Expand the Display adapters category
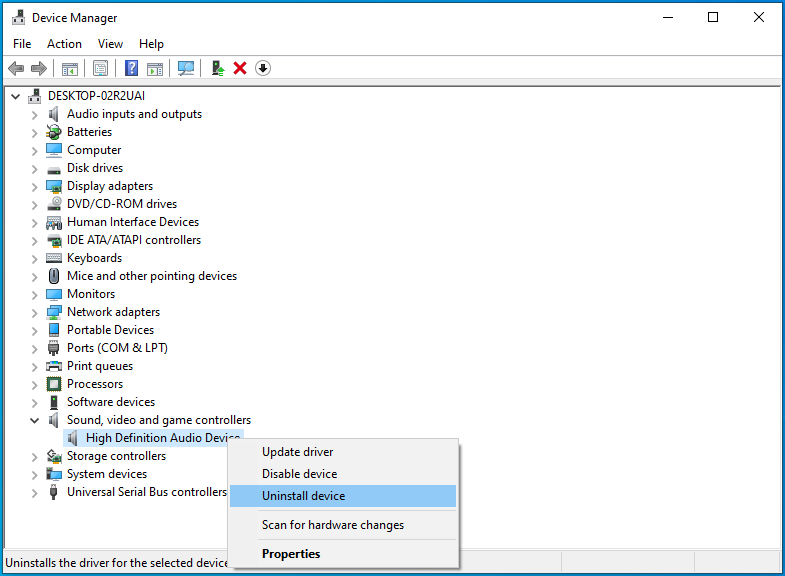 [x=35, y=186]
